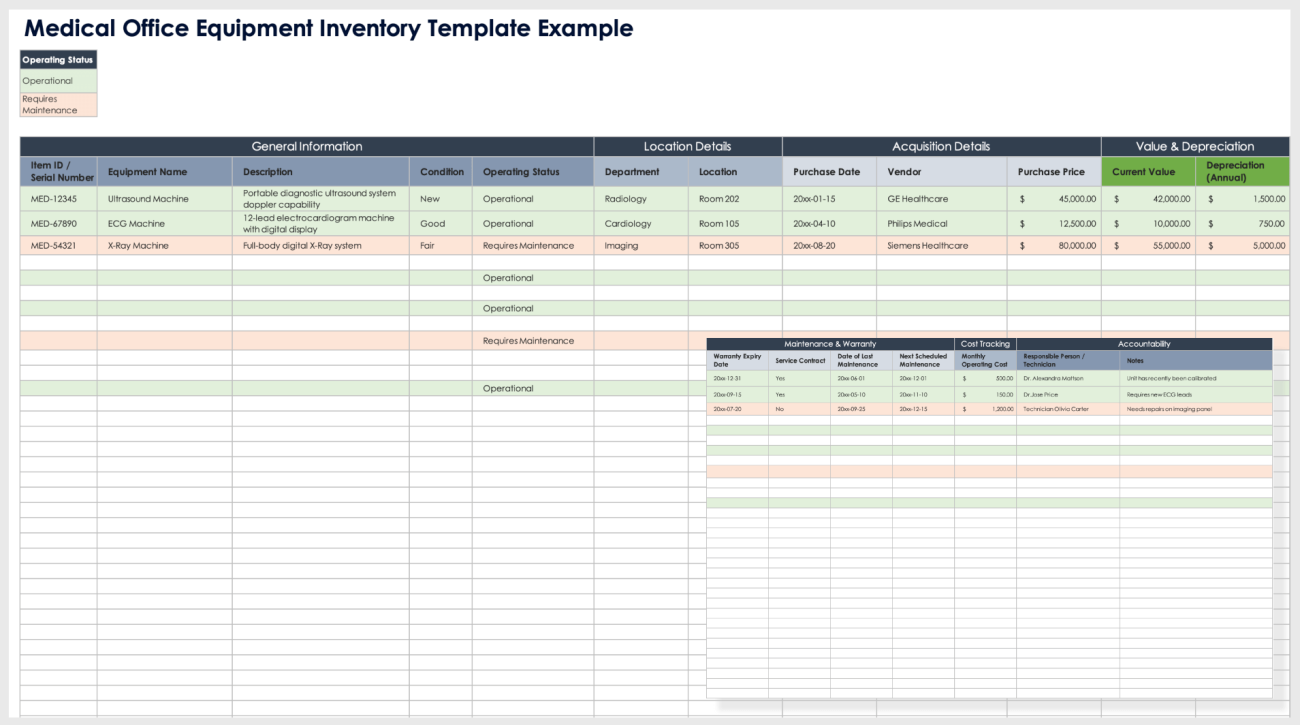1300x725 pixels.
Task: Click the $80,000.00 purchase price cell
Action: pos(1060,245)
